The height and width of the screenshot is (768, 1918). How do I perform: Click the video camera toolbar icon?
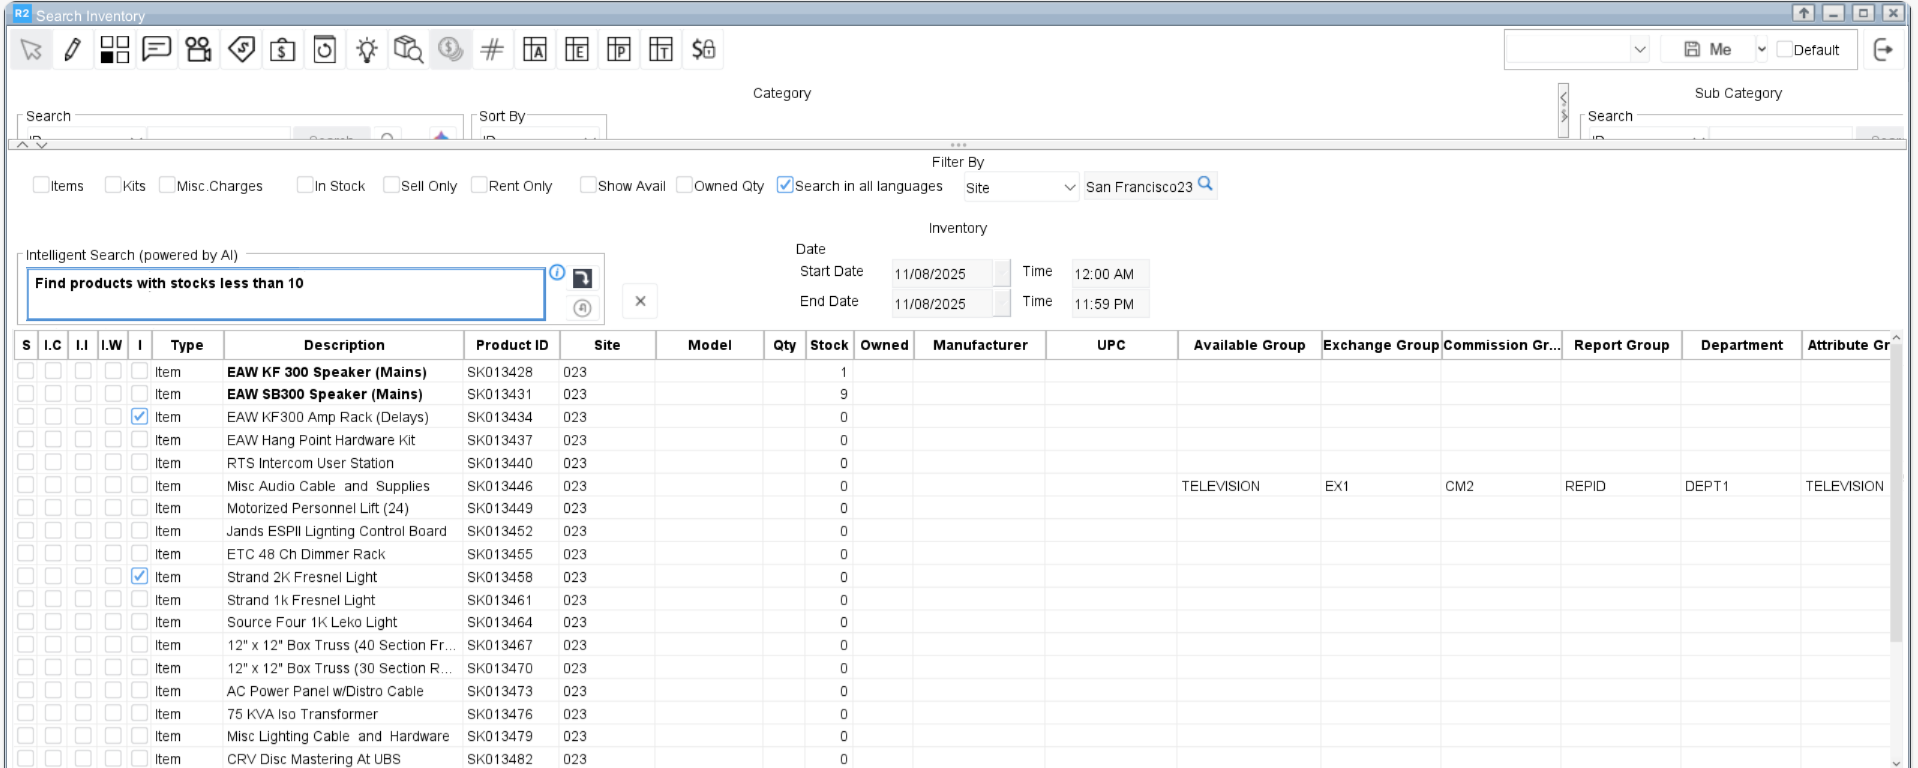click(198, 49)
